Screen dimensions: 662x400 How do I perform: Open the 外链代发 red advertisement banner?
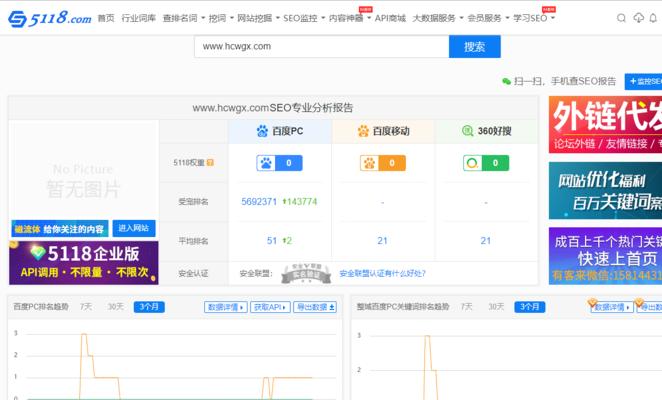[605, 125]
